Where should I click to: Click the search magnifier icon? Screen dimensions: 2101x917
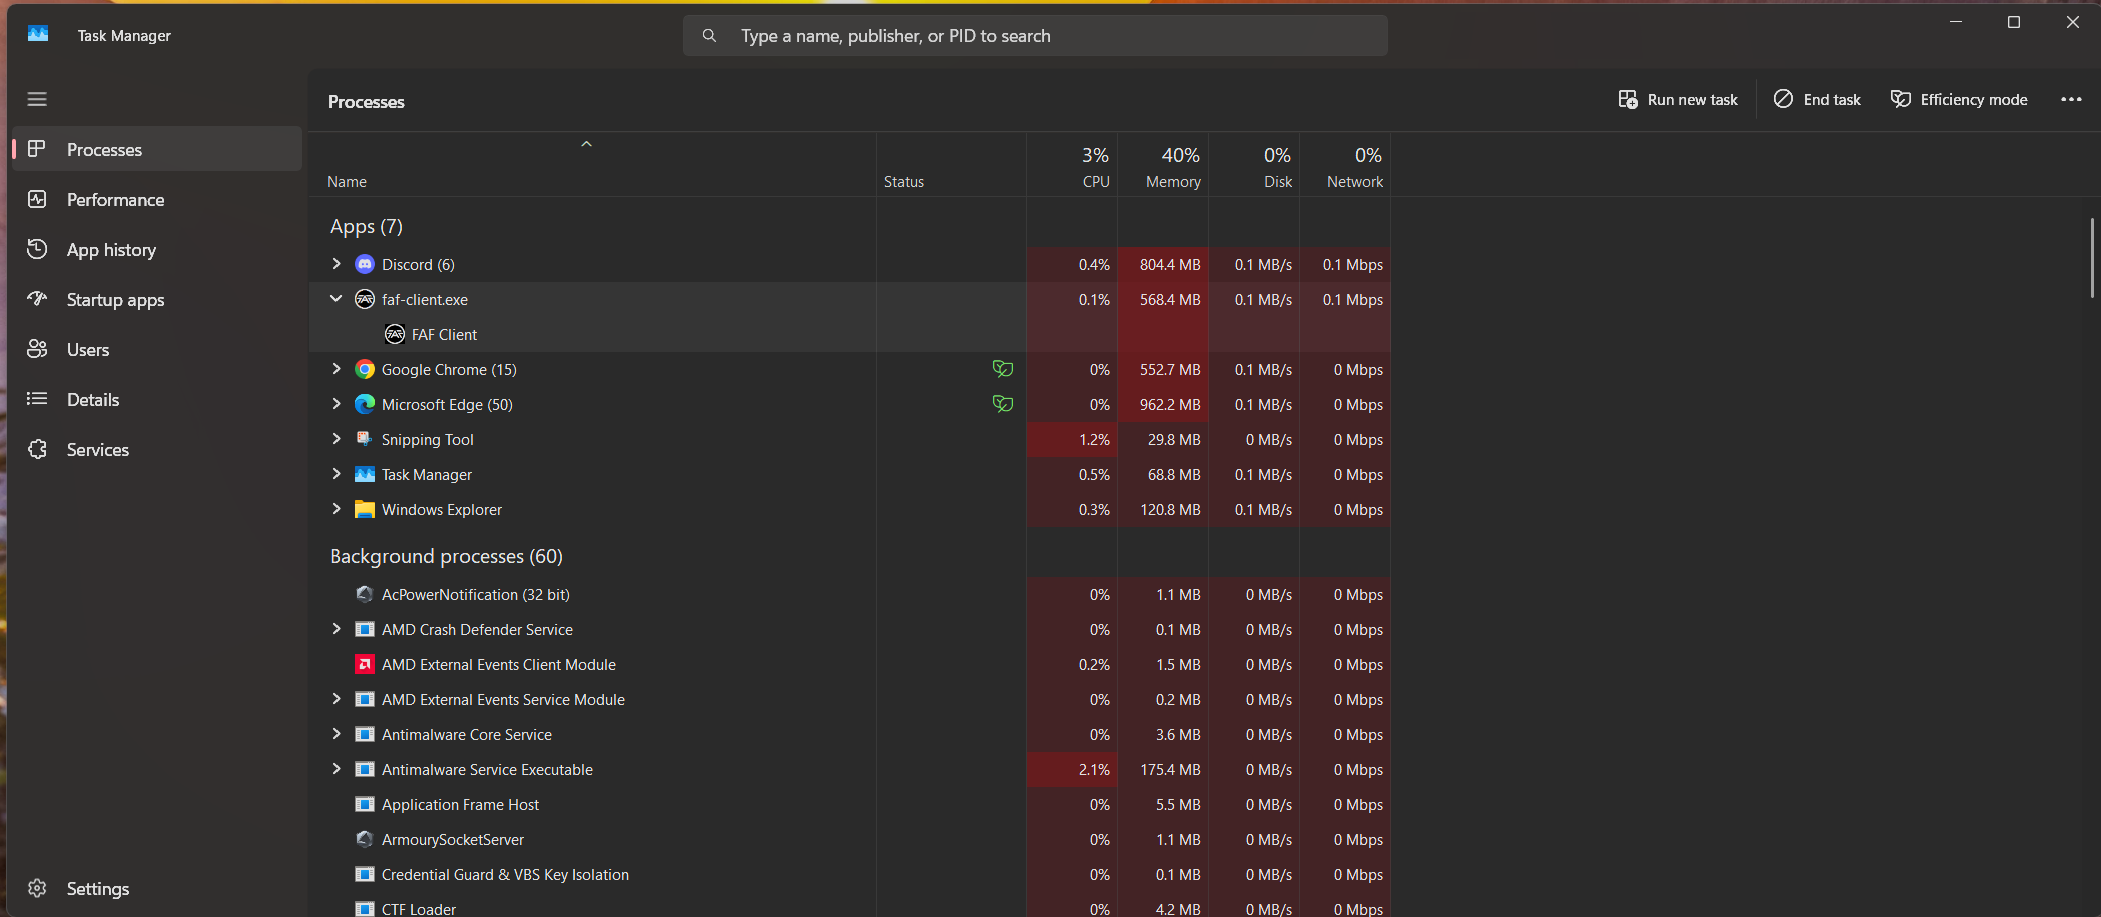[709, 36]
